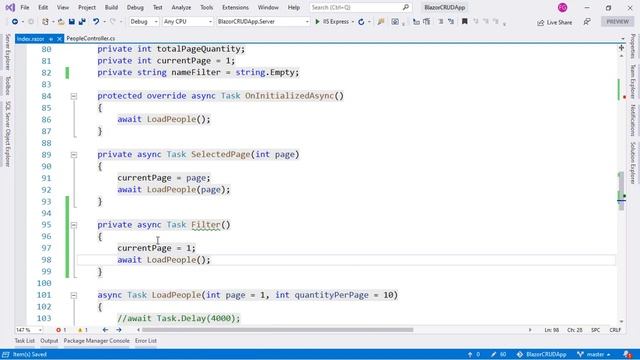Click the BlazorCRUDApp repository in the status bar
Viewport: 640px width, 360px height.
point(542,354)
